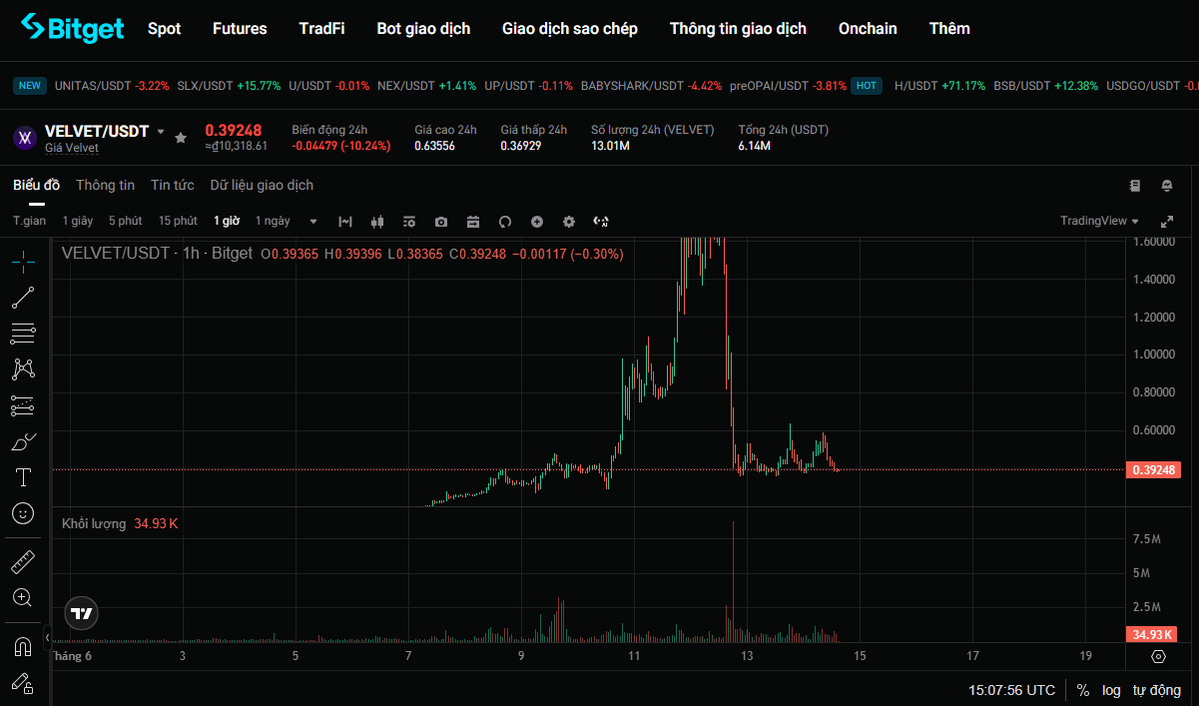Toggle tự động auto scale
Image resolution: width=1199 pixels, height=706 pixels.
click(1156, 690)
